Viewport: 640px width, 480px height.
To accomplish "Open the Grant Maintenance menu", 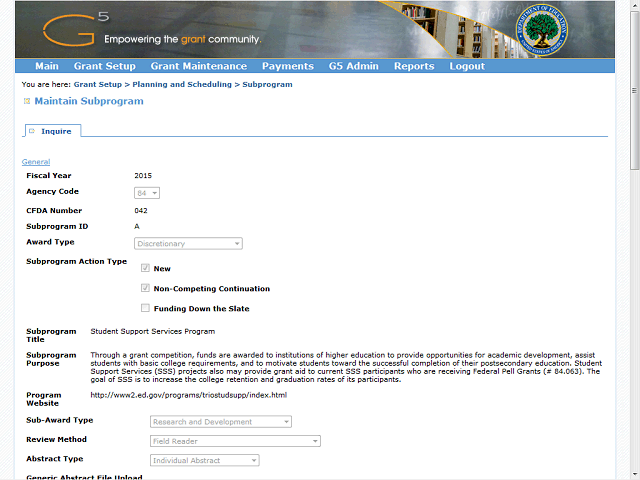I will point(199,66).
